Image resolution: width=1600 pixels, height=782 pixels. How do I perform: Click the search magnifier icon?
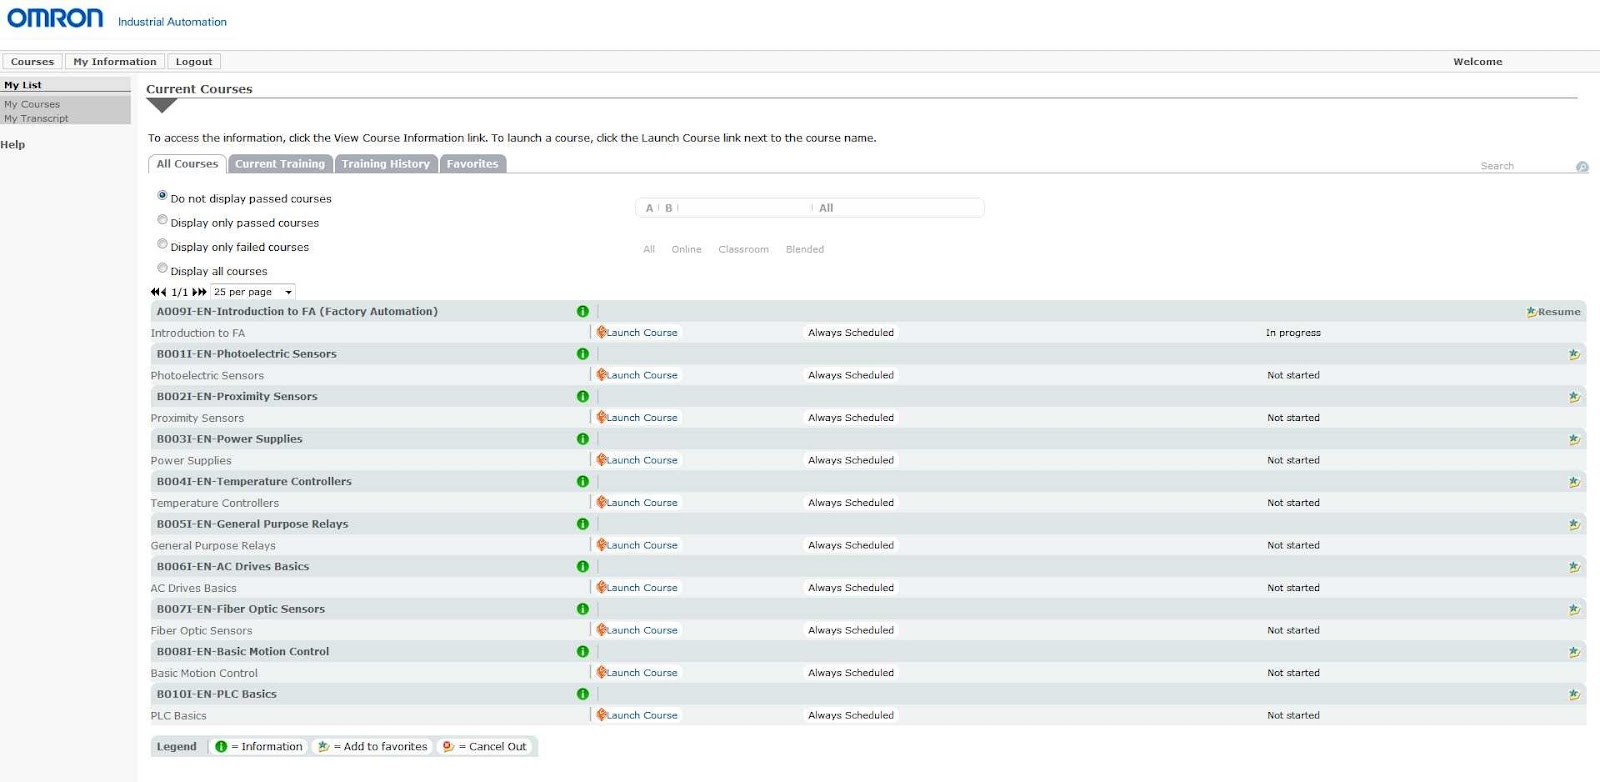coord(1582,167)
